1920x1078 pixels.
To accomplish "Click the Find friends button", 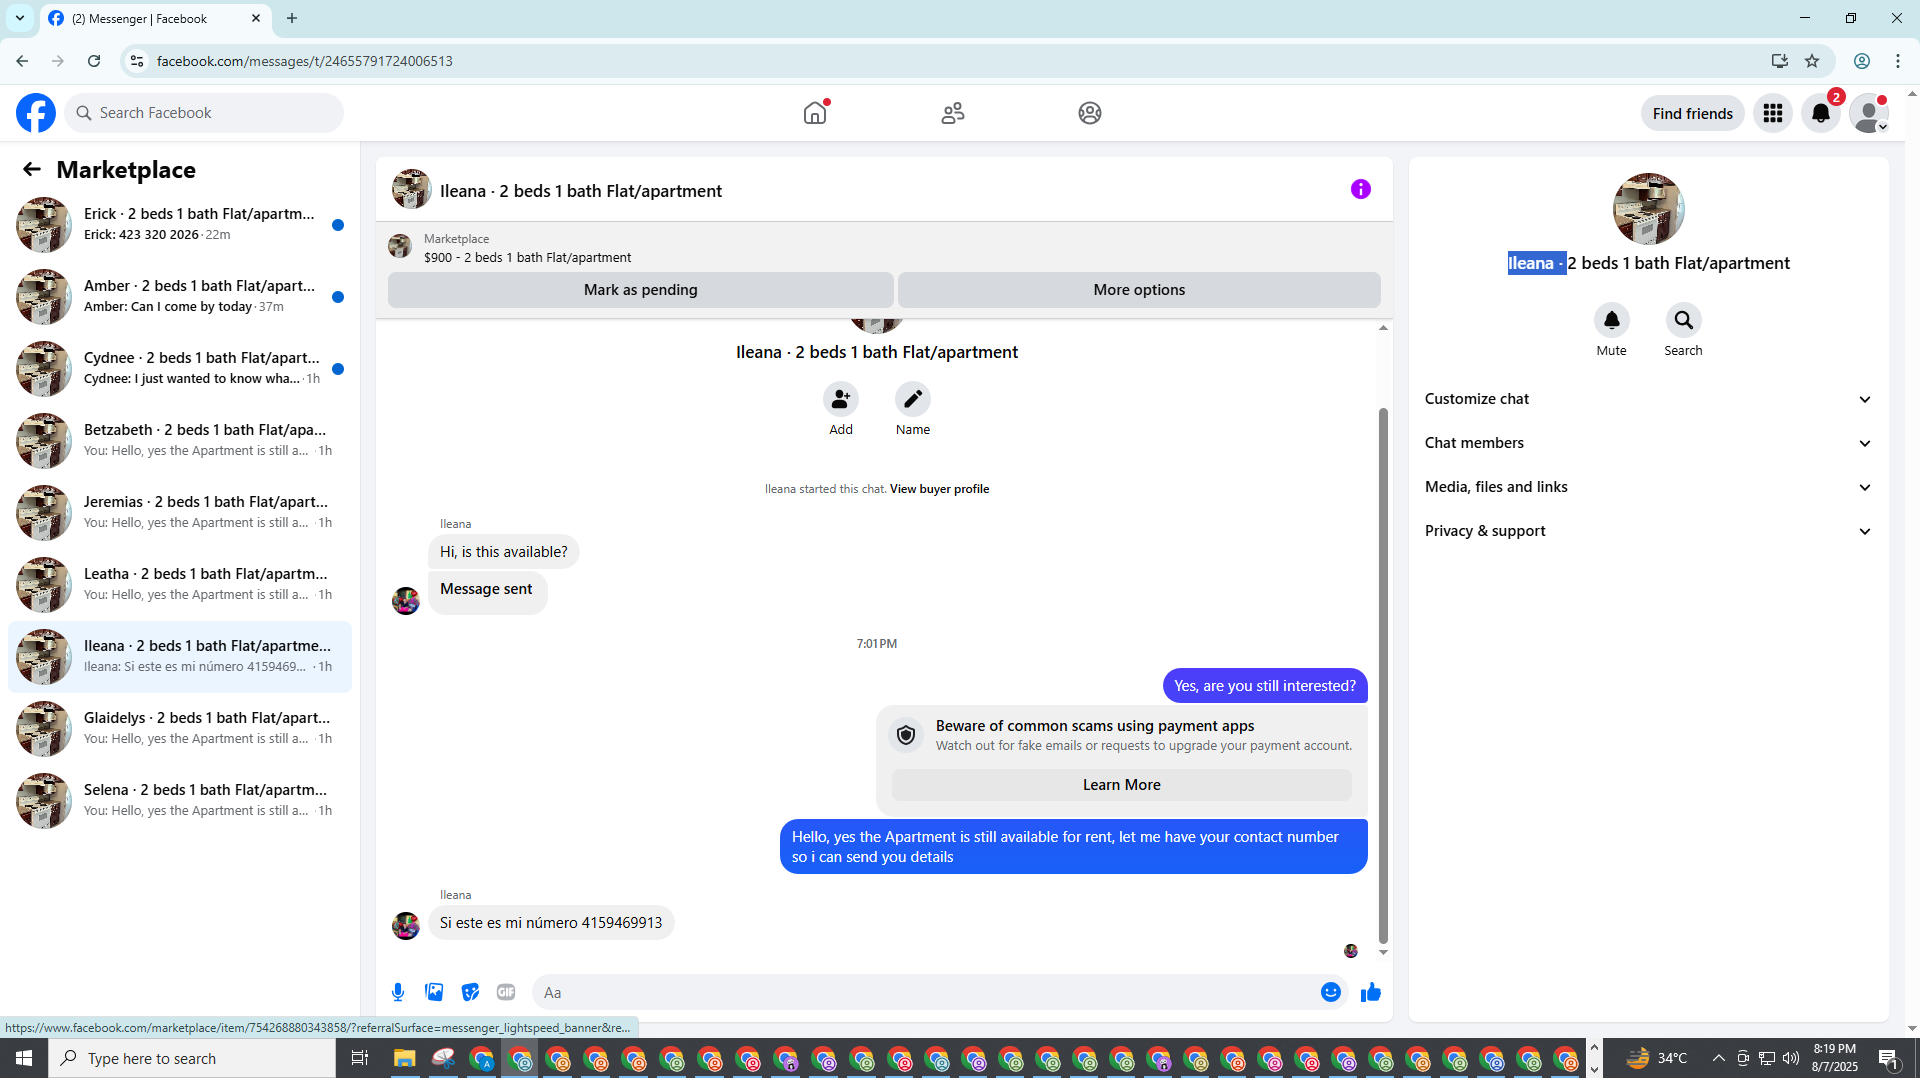I will (1693, 113).
